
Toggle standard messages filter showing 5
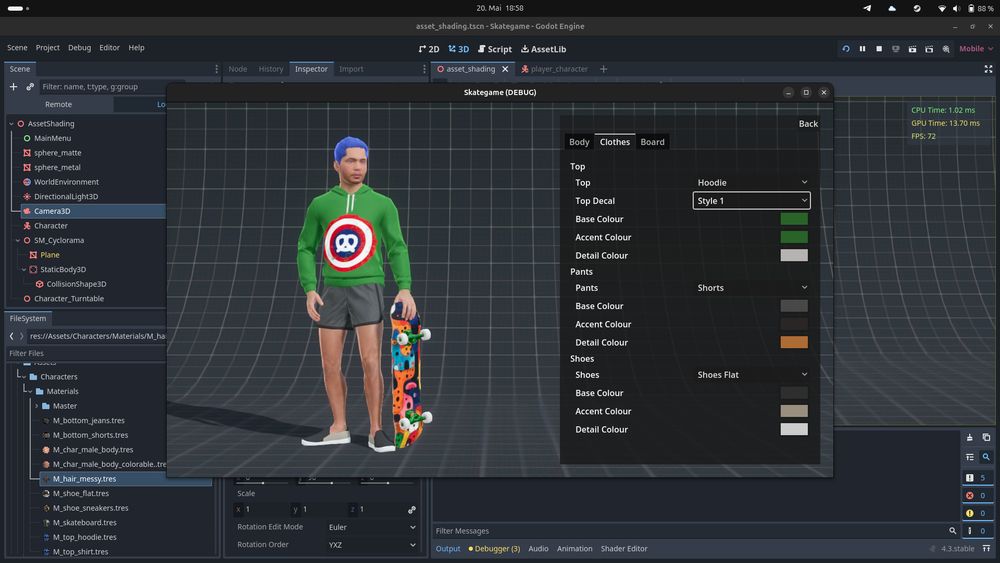tap(976, 478)
